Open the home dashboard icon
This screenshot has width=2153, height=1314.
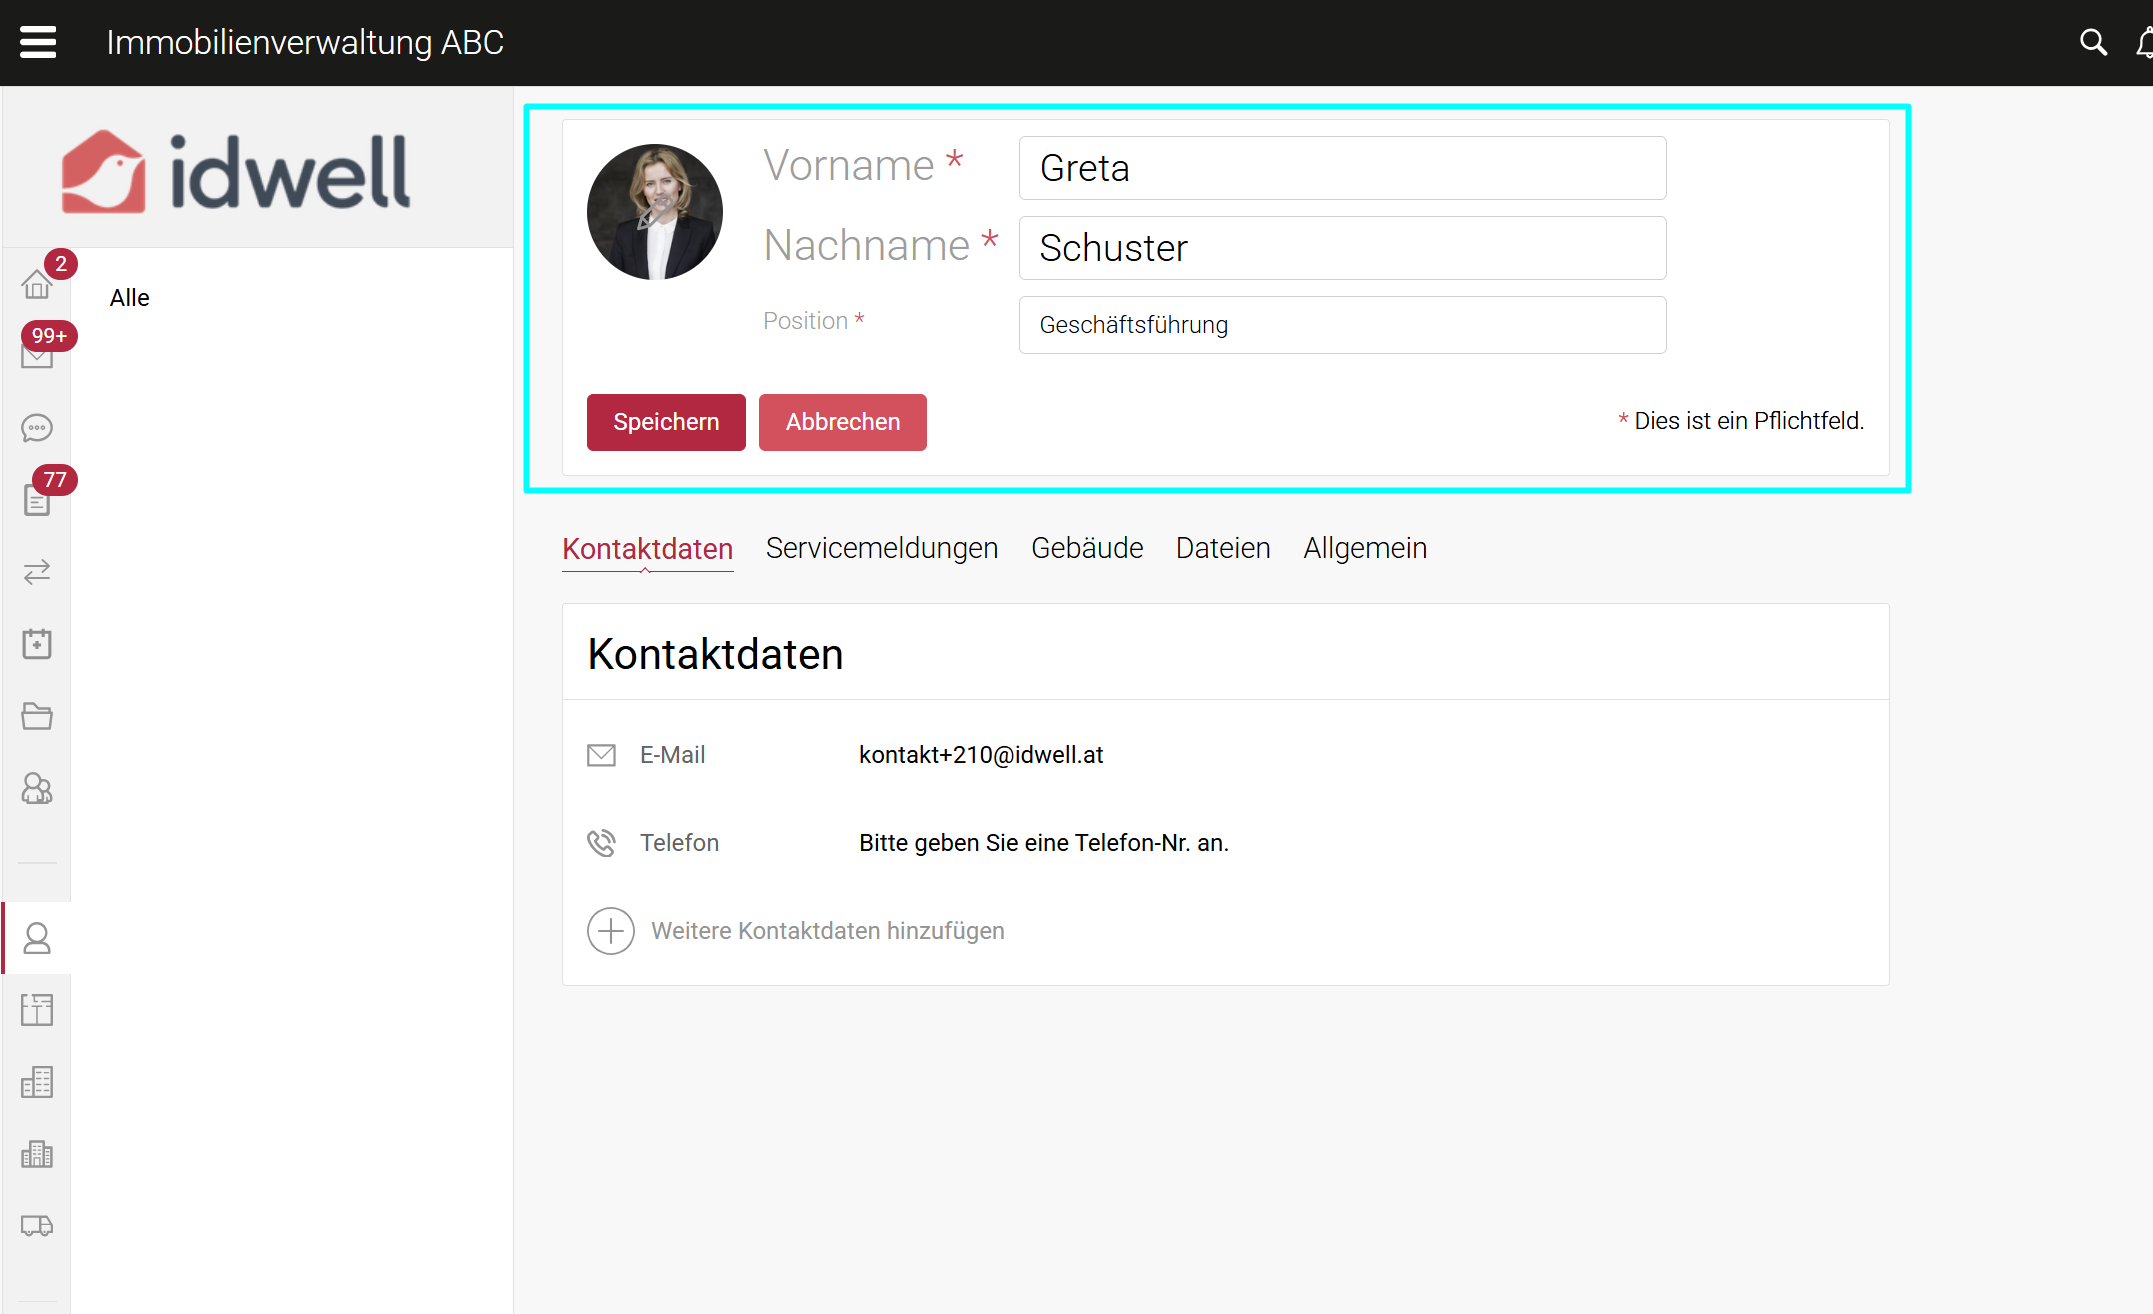tap(37, 285)
